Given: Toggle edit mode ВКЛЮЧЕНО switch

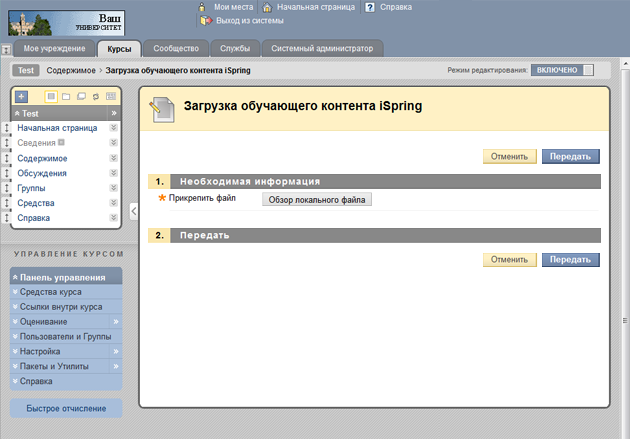Looking at the screenshot, I should 562,70.
